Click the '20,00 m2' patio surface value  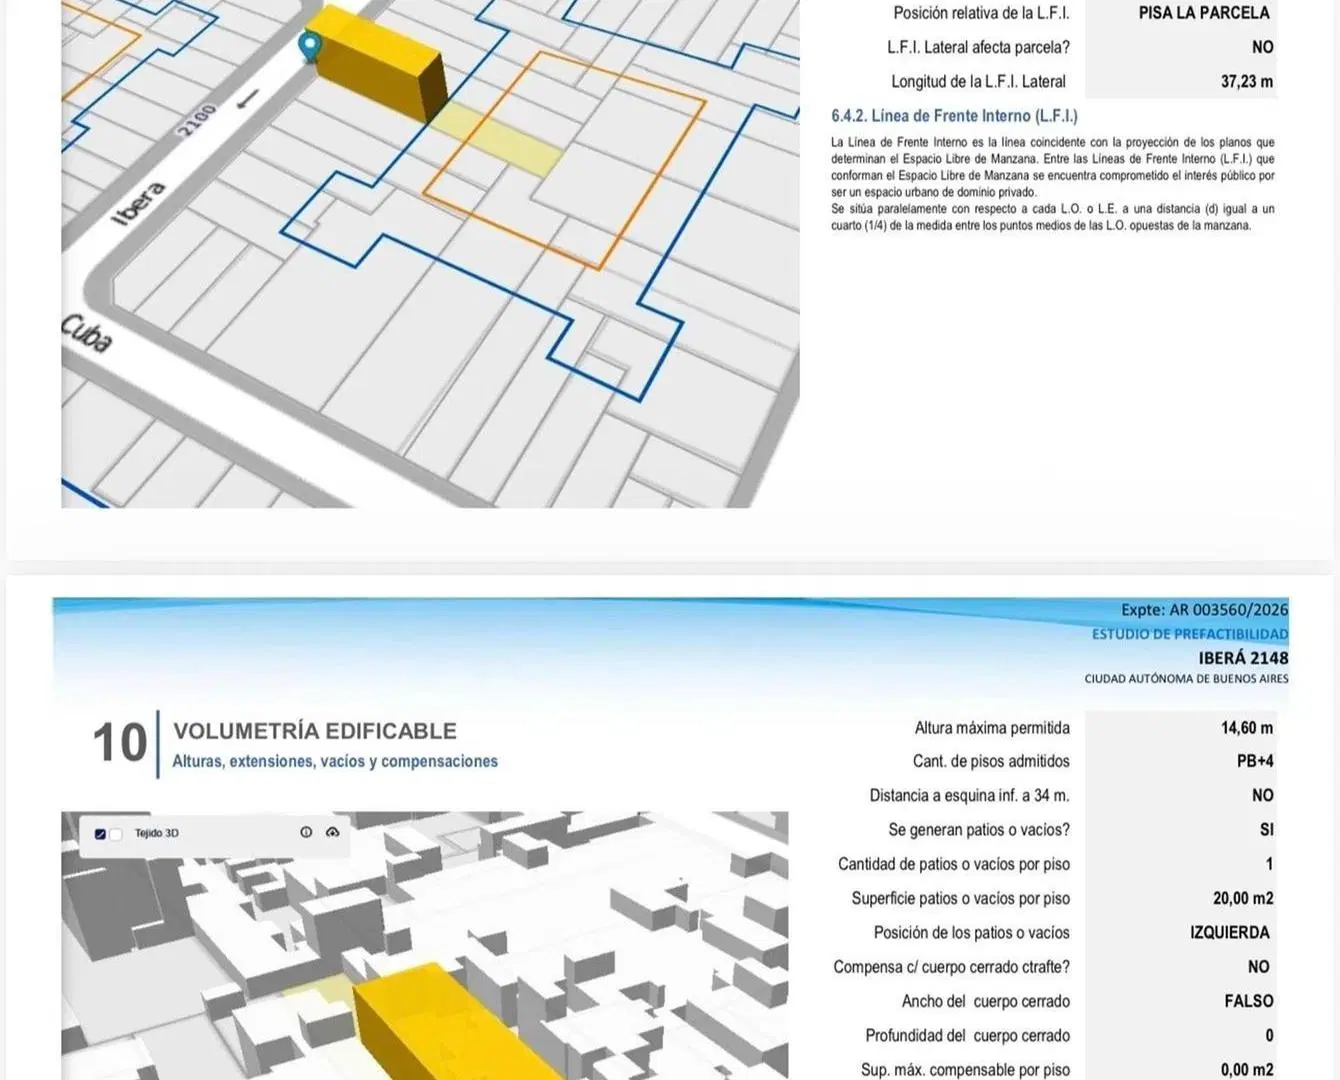pos(1243,898)
